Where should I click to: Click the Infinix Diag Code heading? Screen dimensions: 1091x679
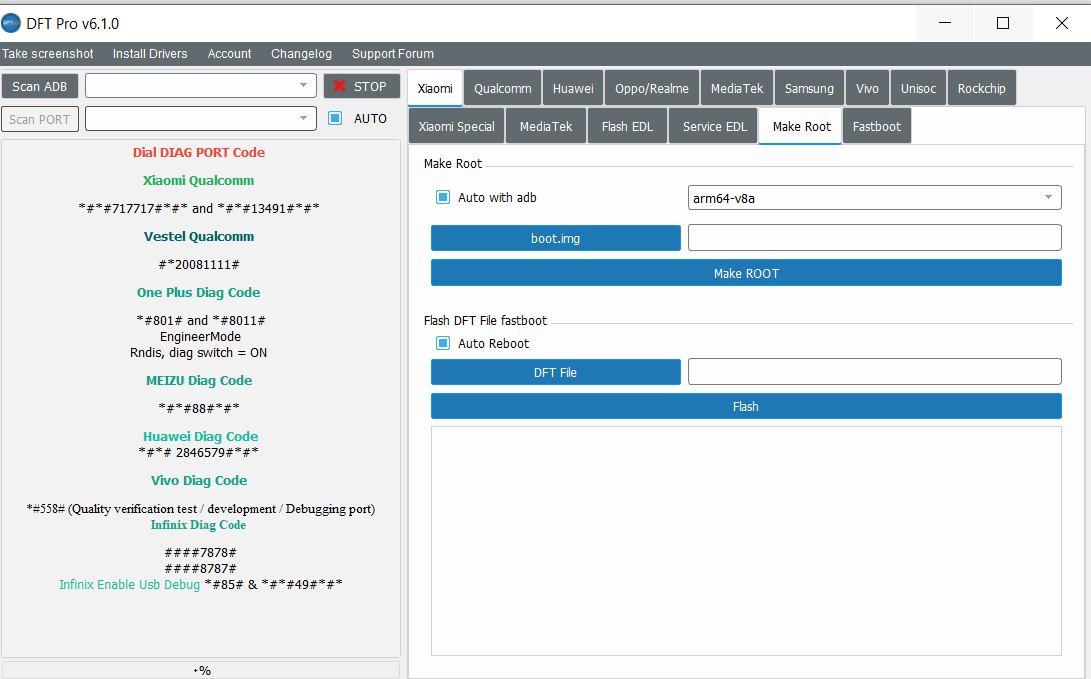(198, 525)
